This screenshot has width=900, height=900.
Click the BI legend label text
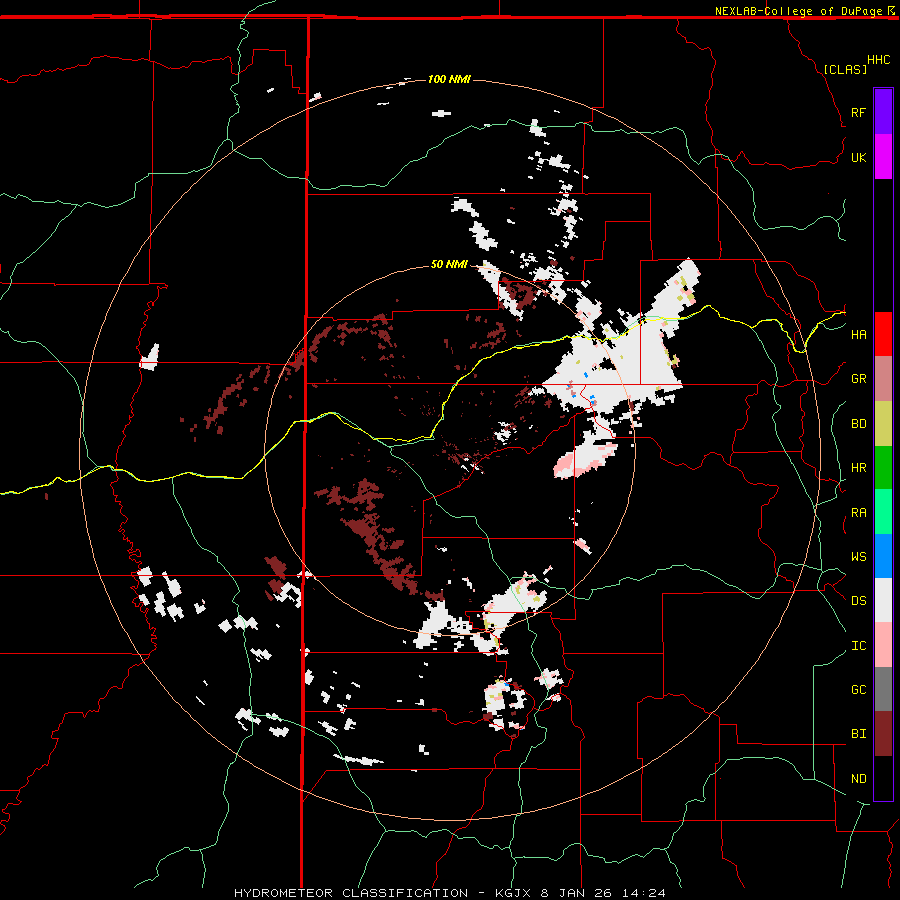[858, 734]
